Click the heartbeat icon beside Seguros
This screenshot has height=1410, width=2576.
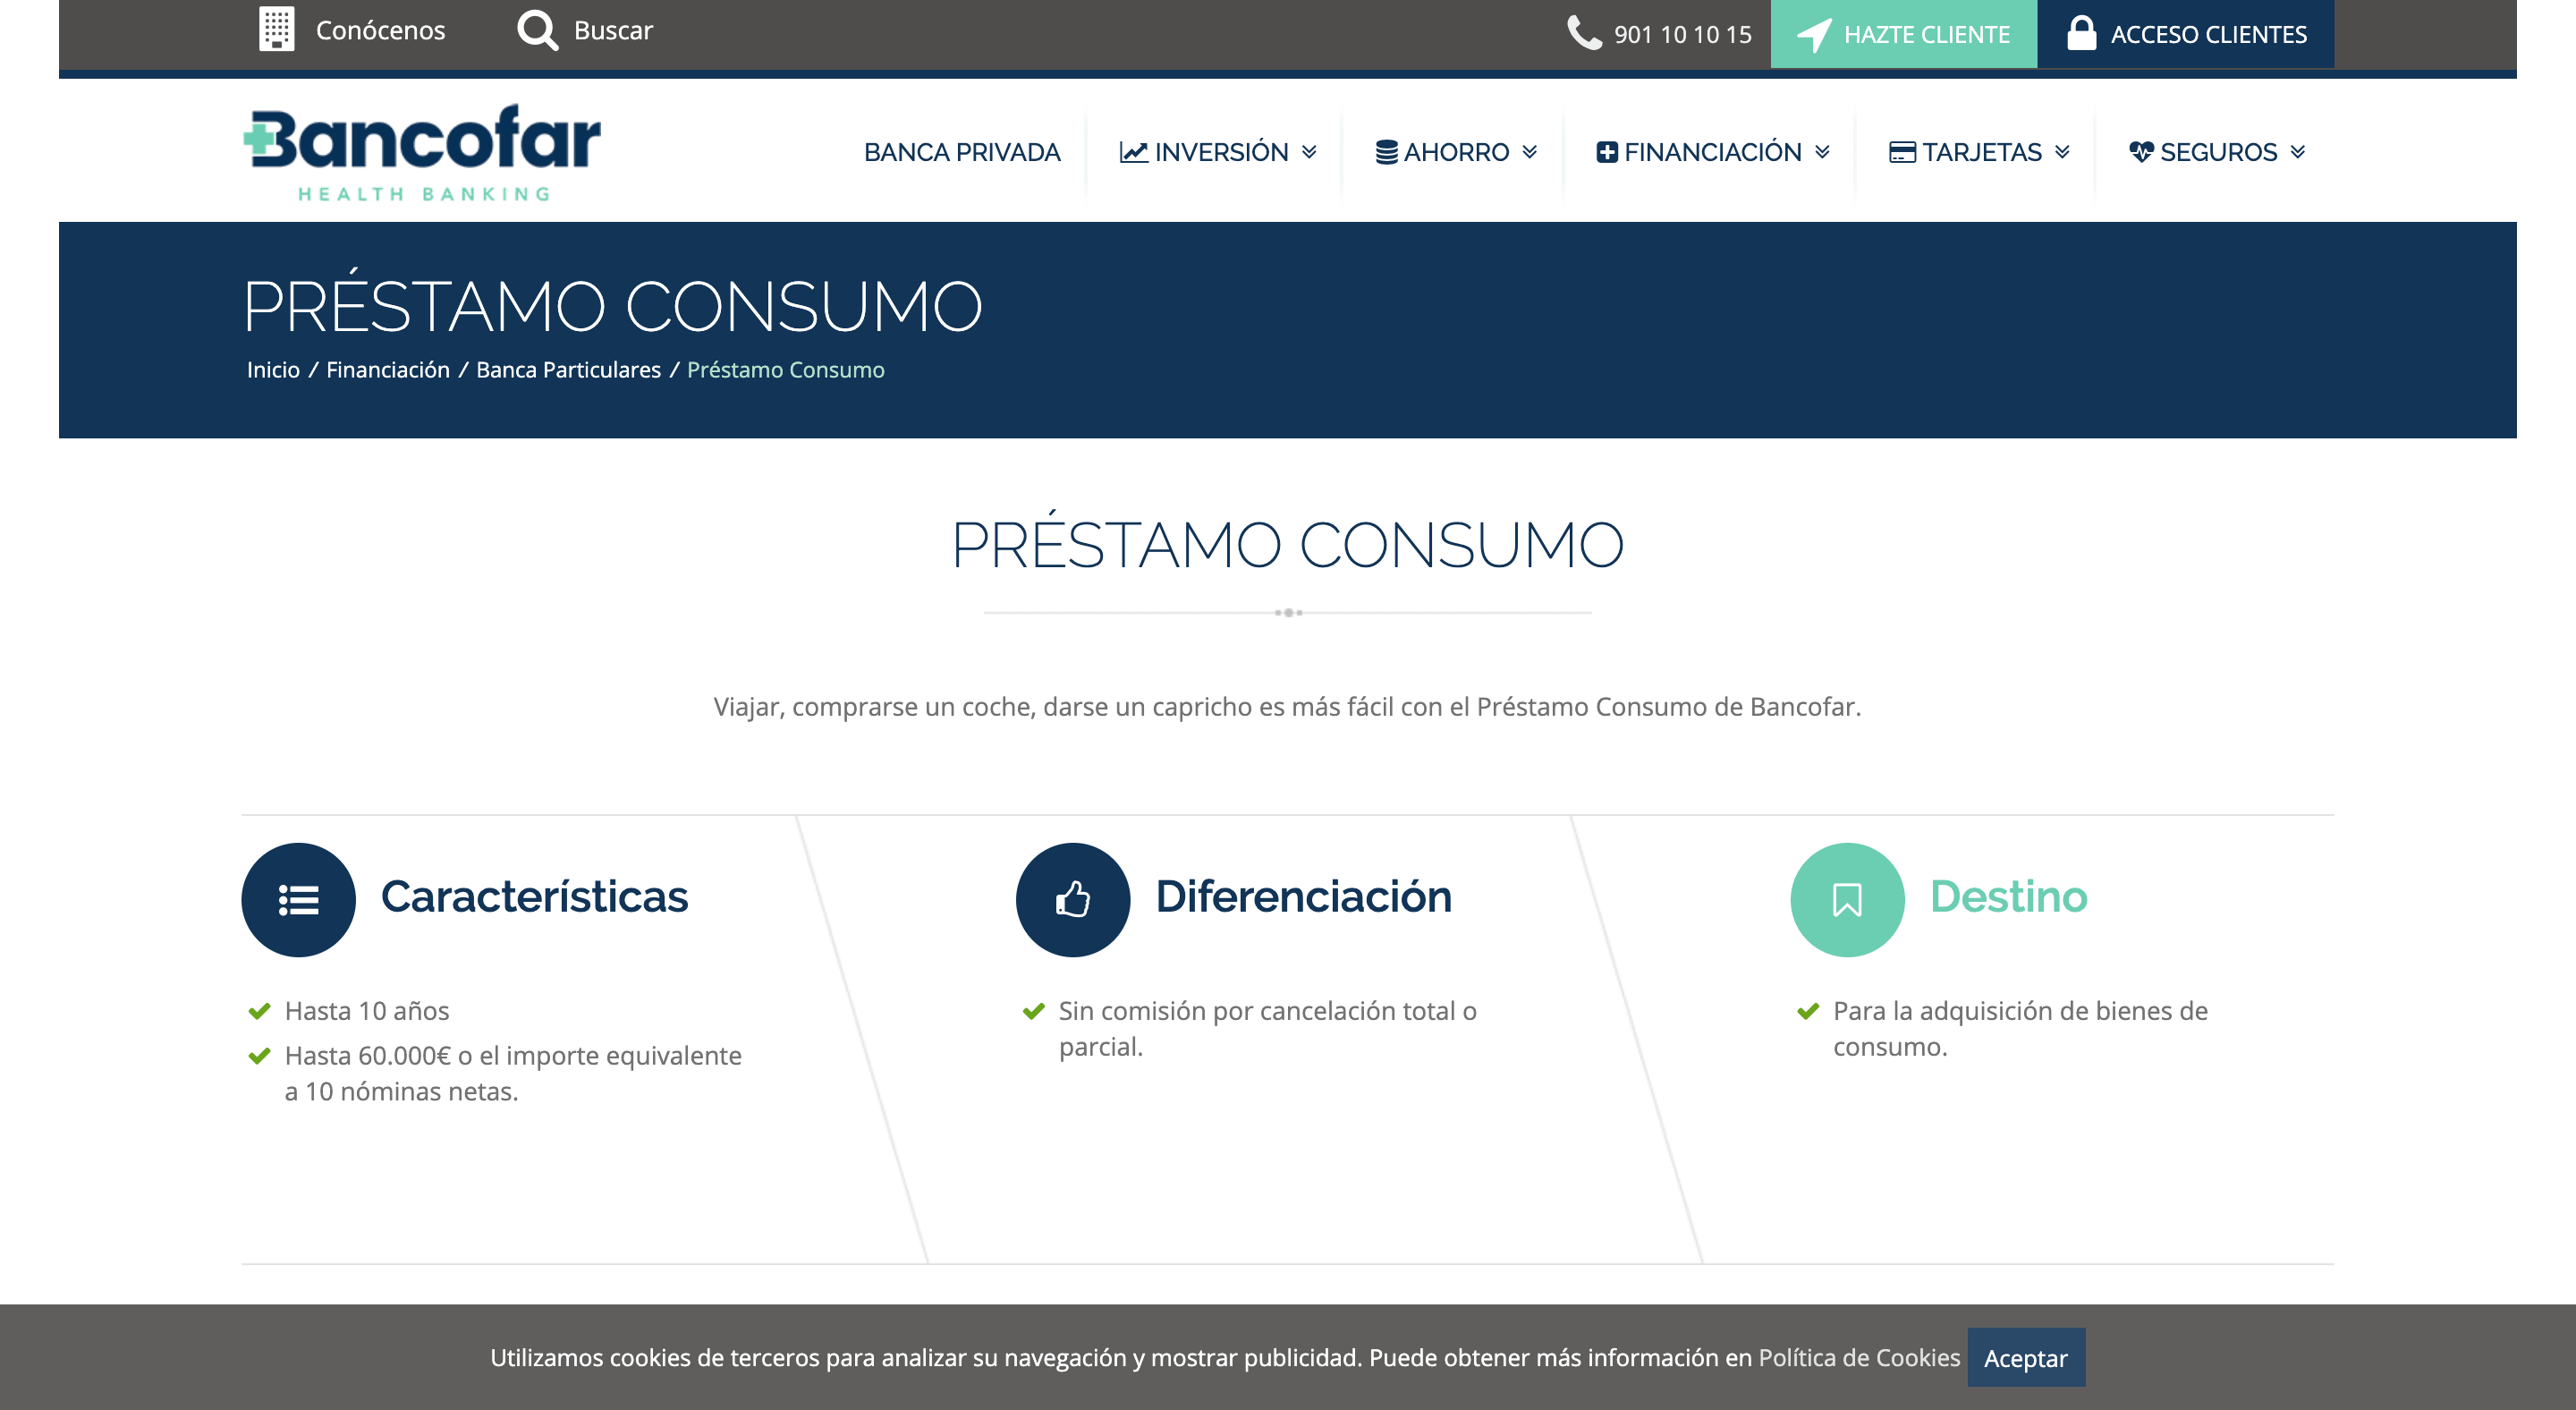[x=2141, y=152]
